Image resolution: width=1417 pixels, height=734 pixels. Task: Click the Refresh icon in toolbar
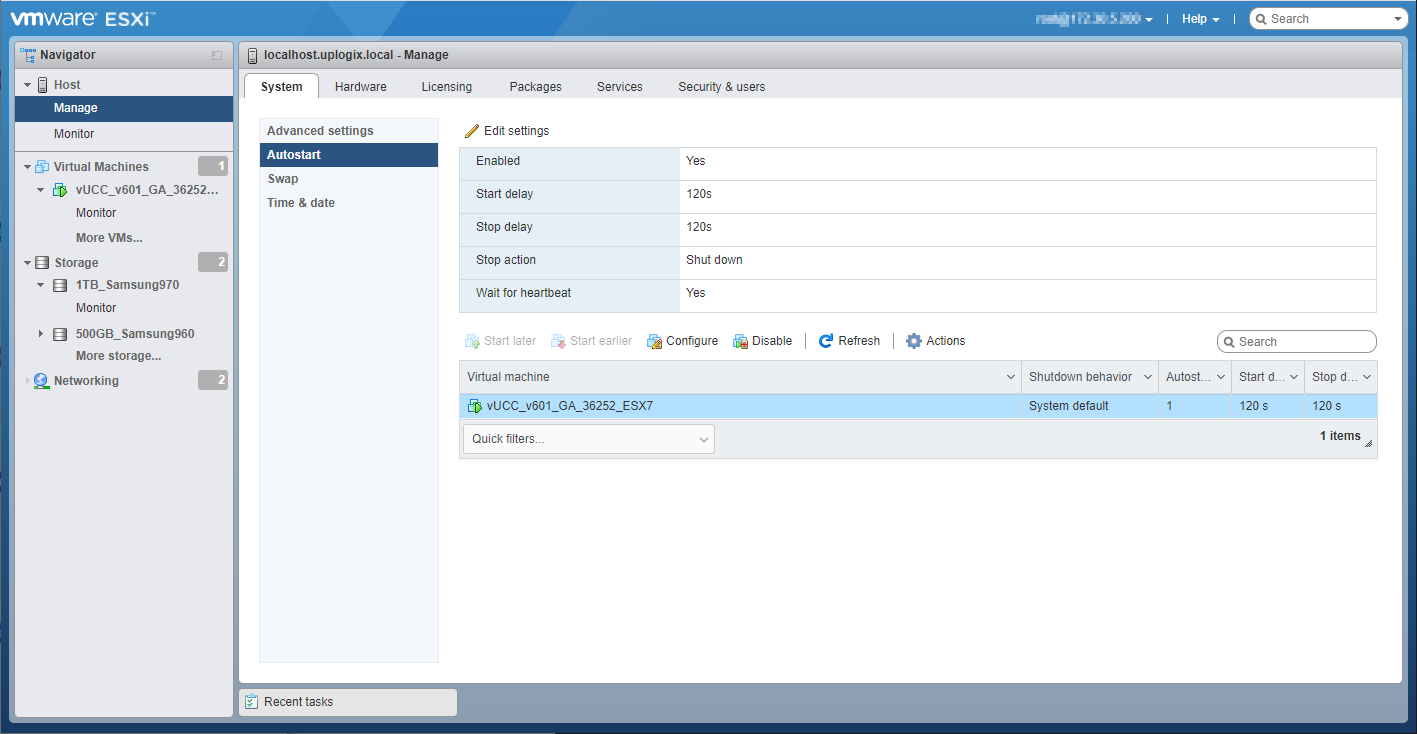point(826,341)
